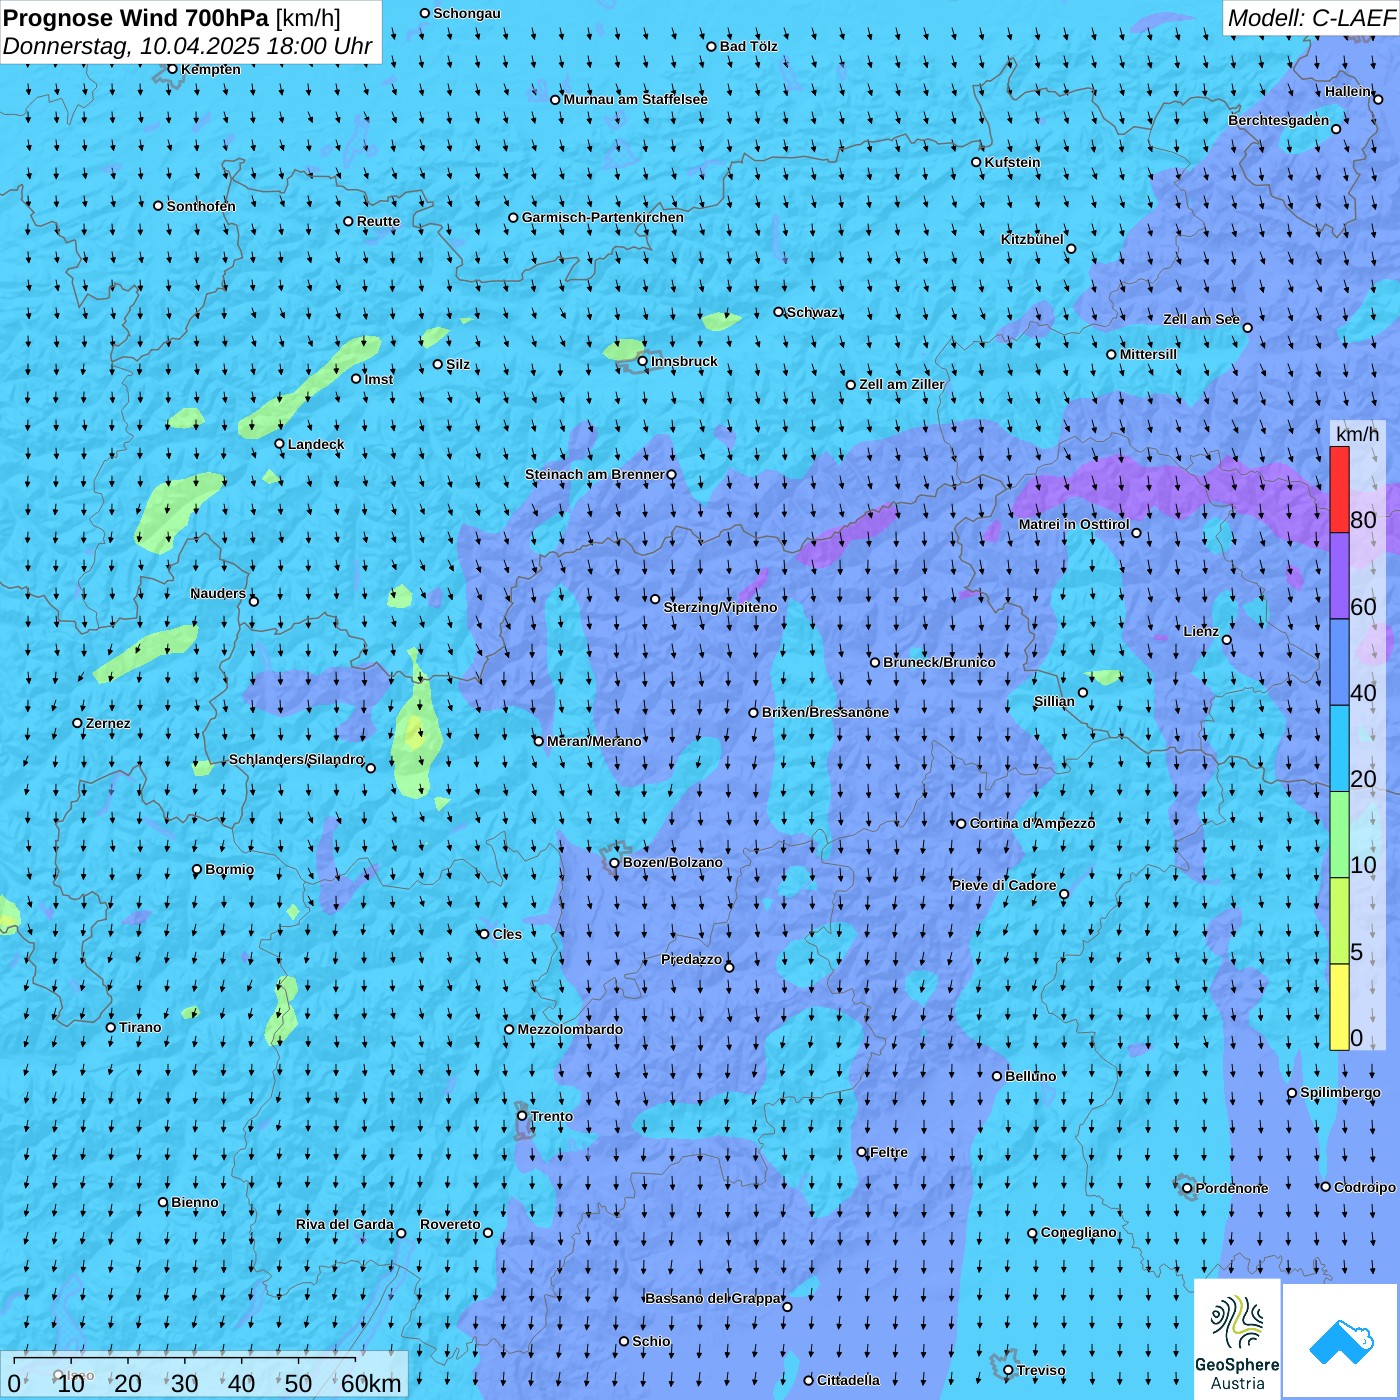The width and height of the screenshot is (1400, 1400).
Task: Click the Mittersill label
Action: tap(1149, 354)
